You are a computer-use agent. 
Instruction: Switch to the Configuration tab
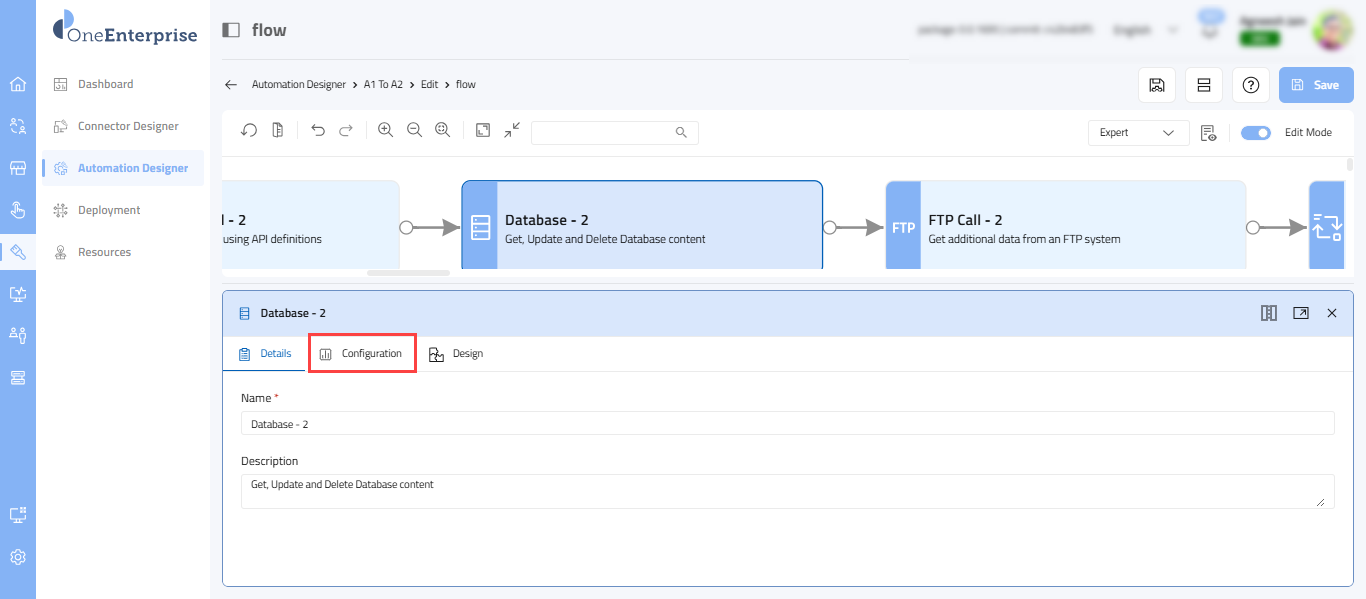tap(362, 354)
